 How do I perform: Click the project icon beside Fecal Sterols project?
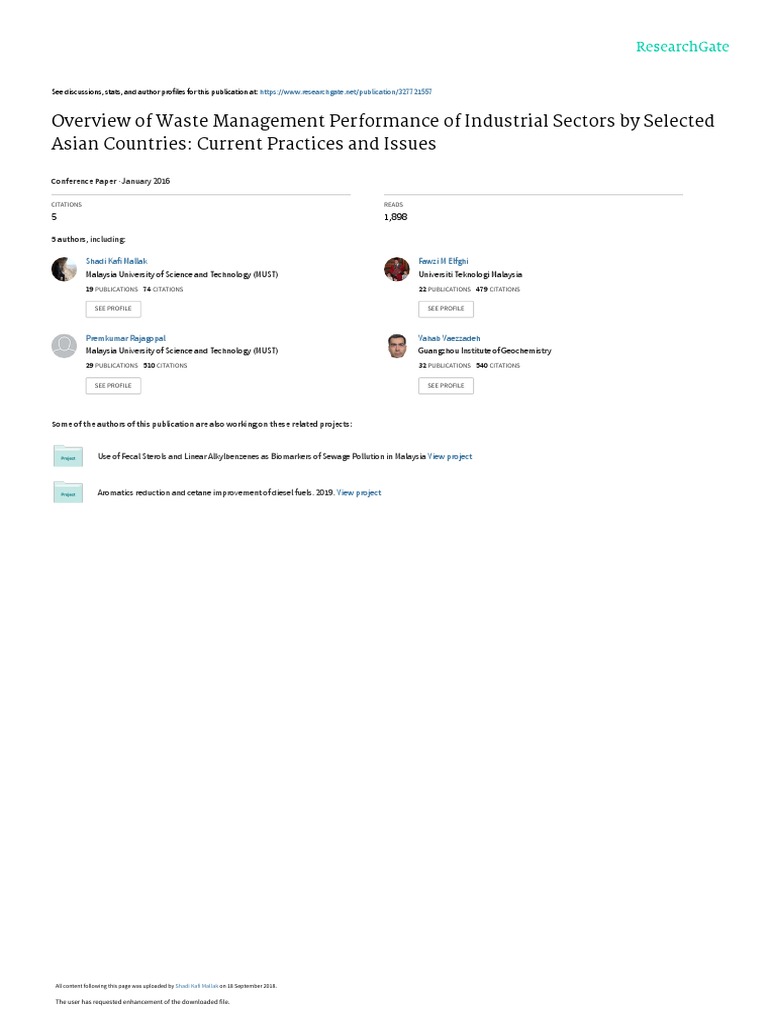tap(68, 456)
